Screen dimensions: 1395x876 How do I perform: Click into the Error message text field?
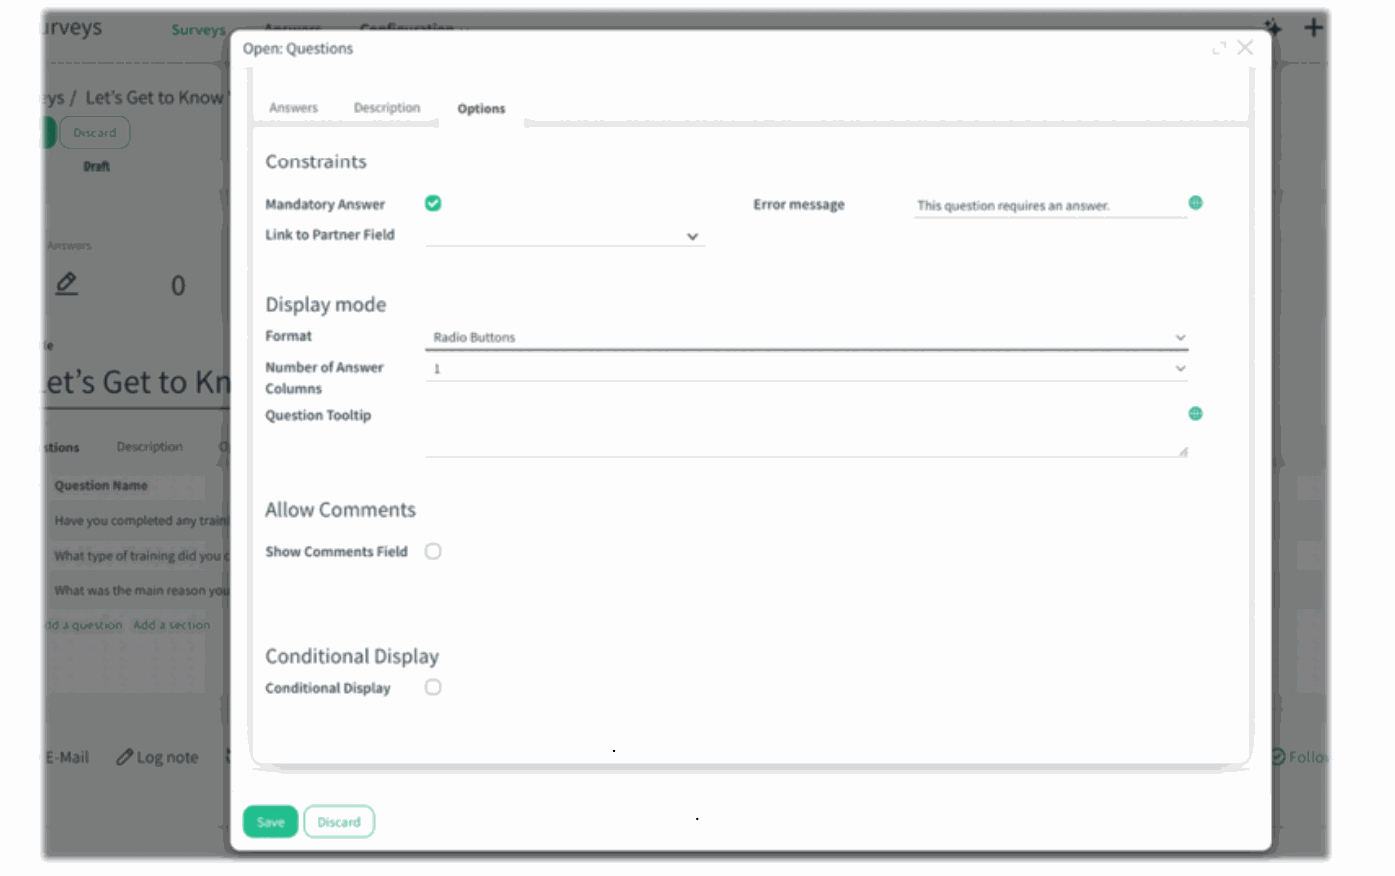point(1048,205)
